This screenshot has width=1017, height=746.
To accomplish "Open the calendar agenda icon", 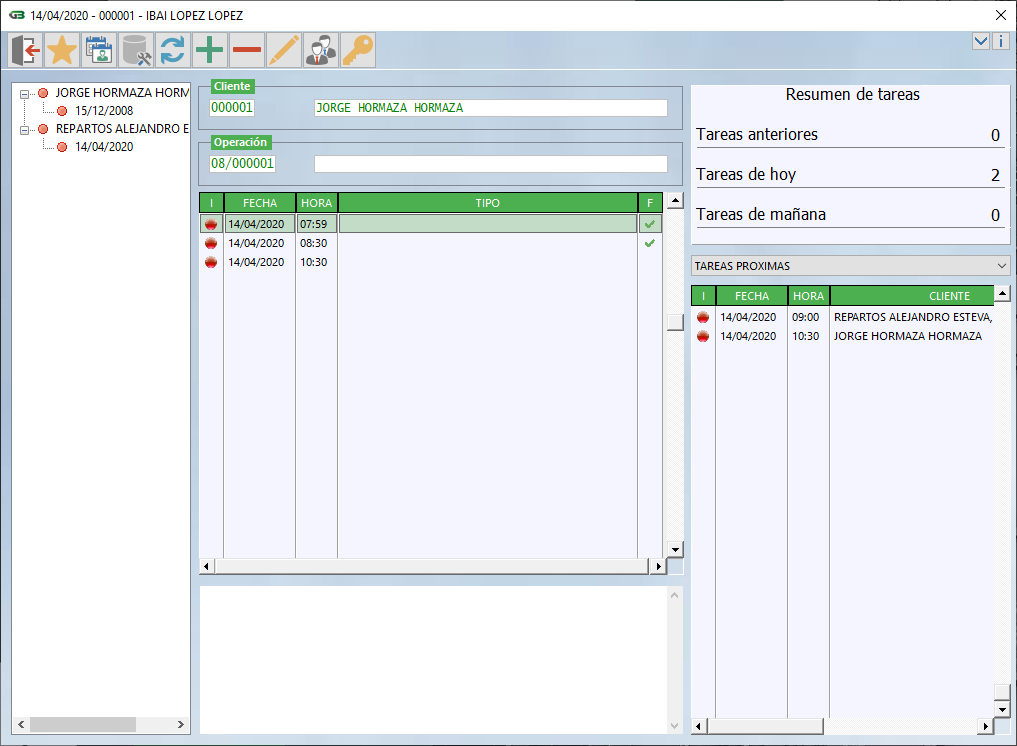I will pyautogui.click(x=99, y=50).
